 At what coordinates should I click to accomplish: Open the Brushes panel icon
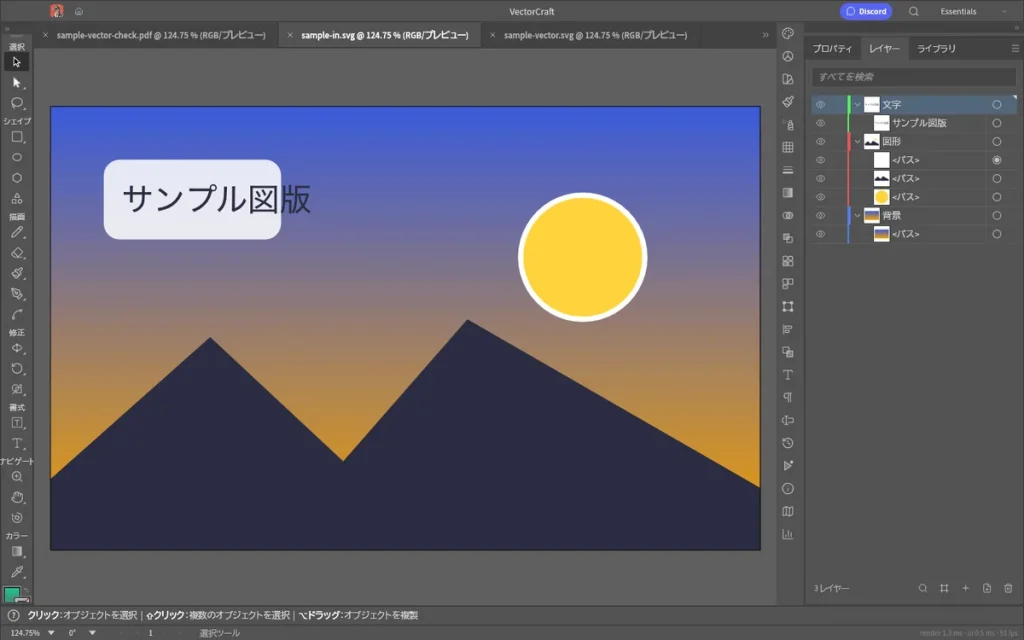[x=788, y=102]
